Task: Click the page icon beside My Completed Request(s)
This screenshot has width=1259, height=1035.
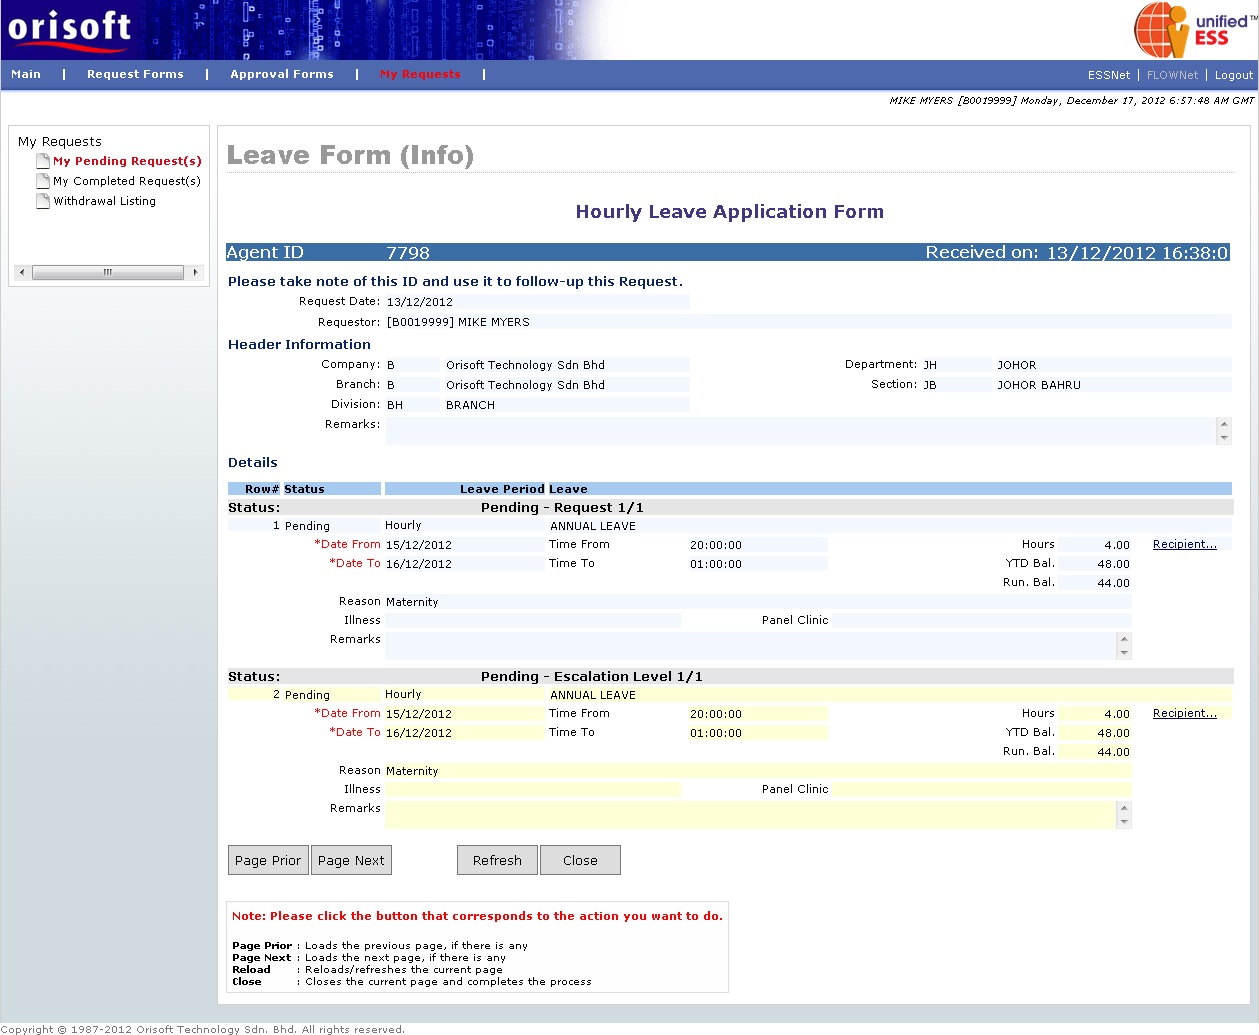Action: tap(43, 181)
